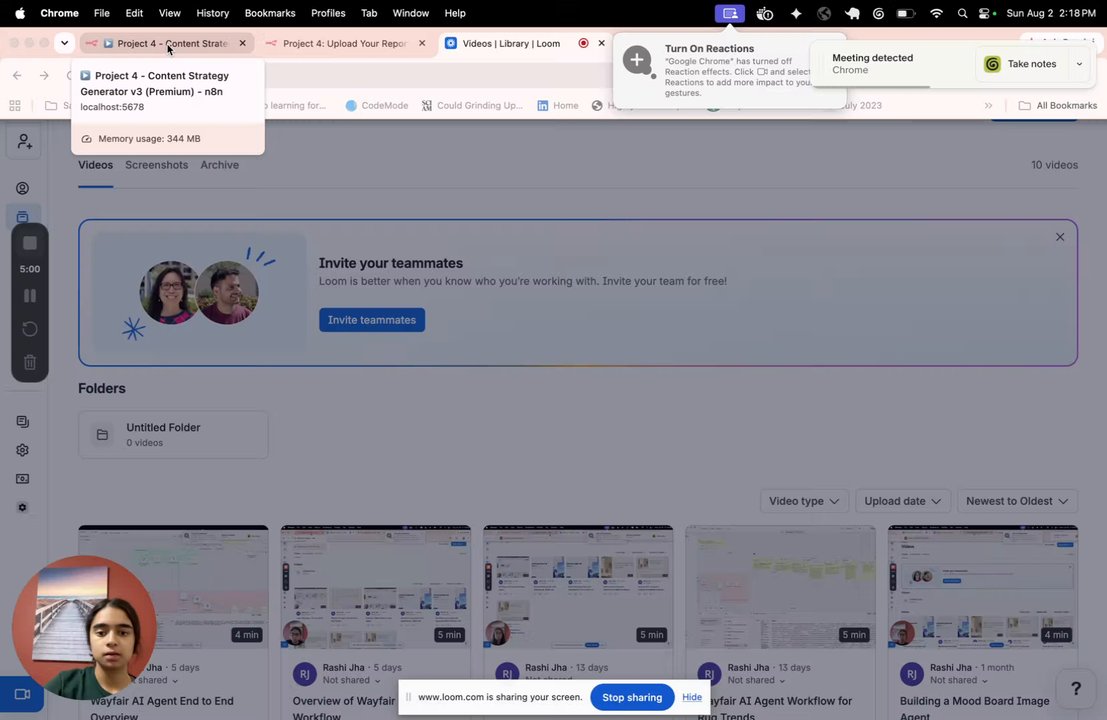Open the Loom help question mark button
1107x720 pixels.
[1075, 688]
